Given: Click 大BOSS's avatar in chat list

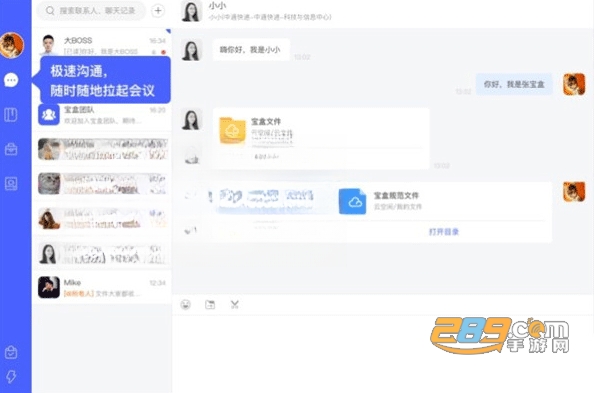Looking at the screenshot, I should coord(49,44).
